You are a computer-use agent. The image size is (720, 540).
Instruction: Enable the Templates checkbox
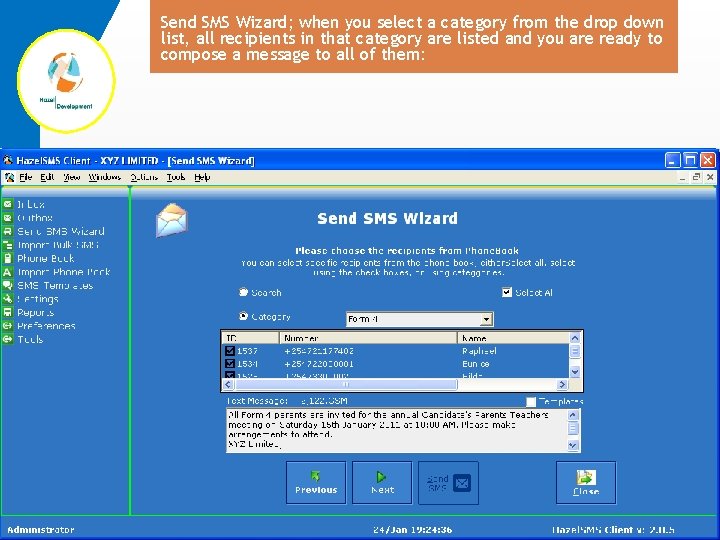(x=531, y=402)
